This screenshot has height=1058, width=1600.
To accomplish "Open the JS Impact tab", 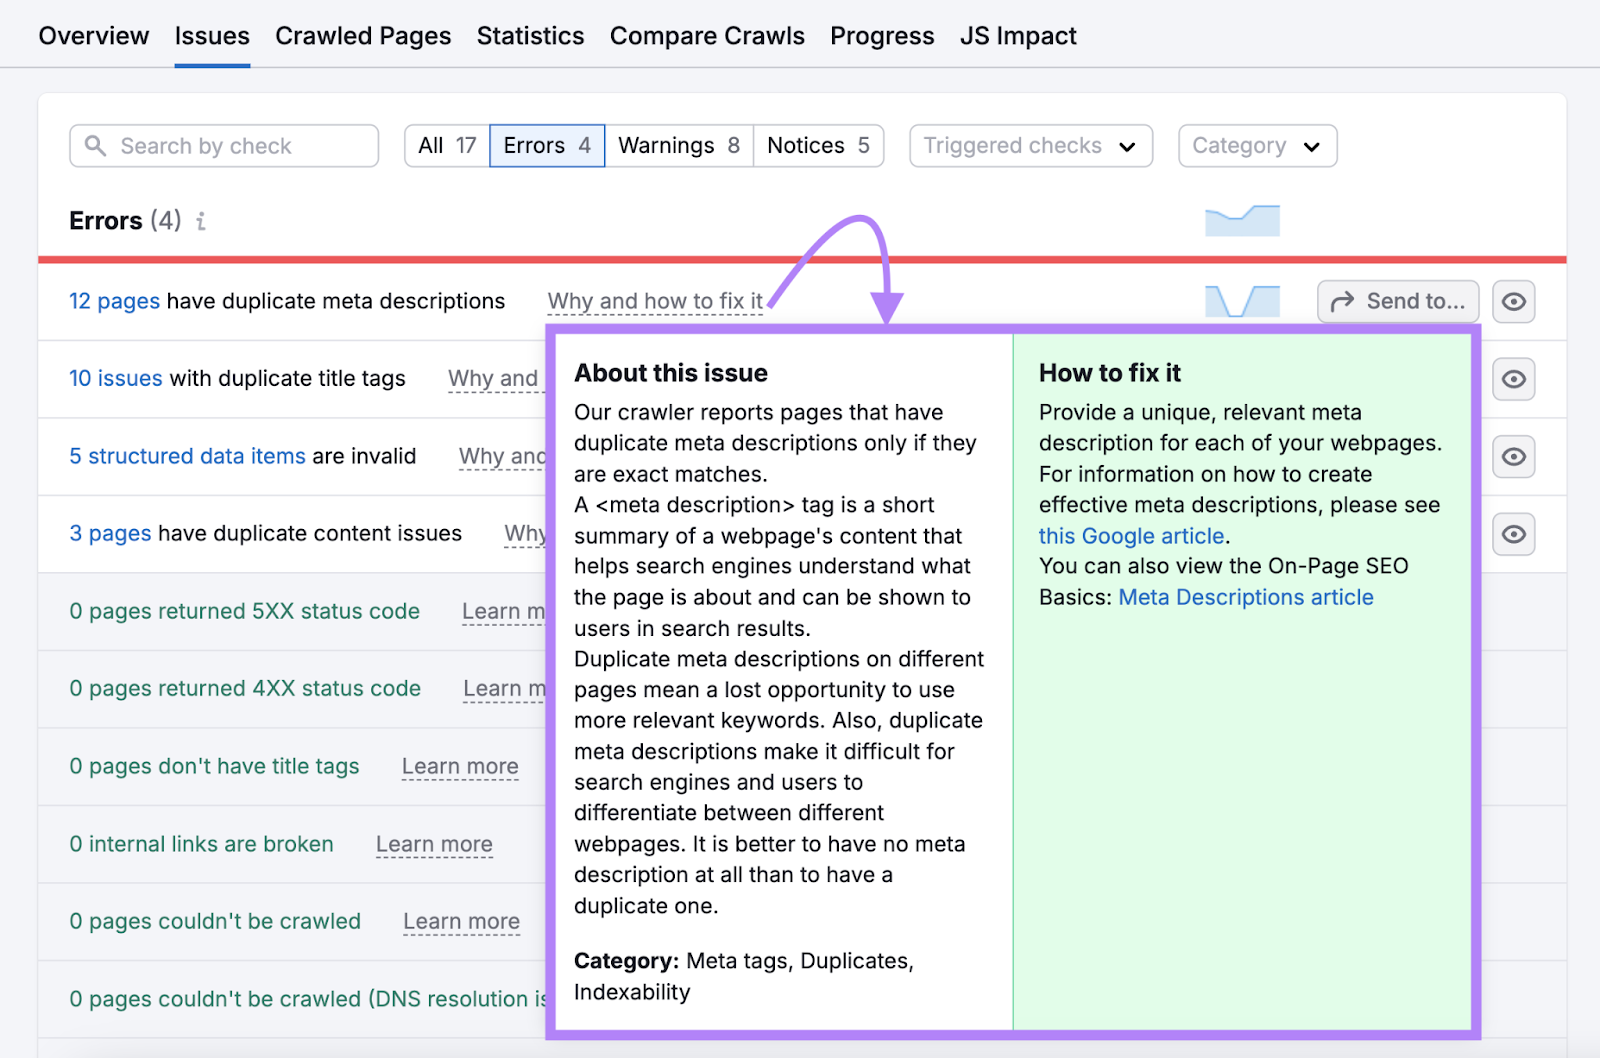I will click(1018, 36).
